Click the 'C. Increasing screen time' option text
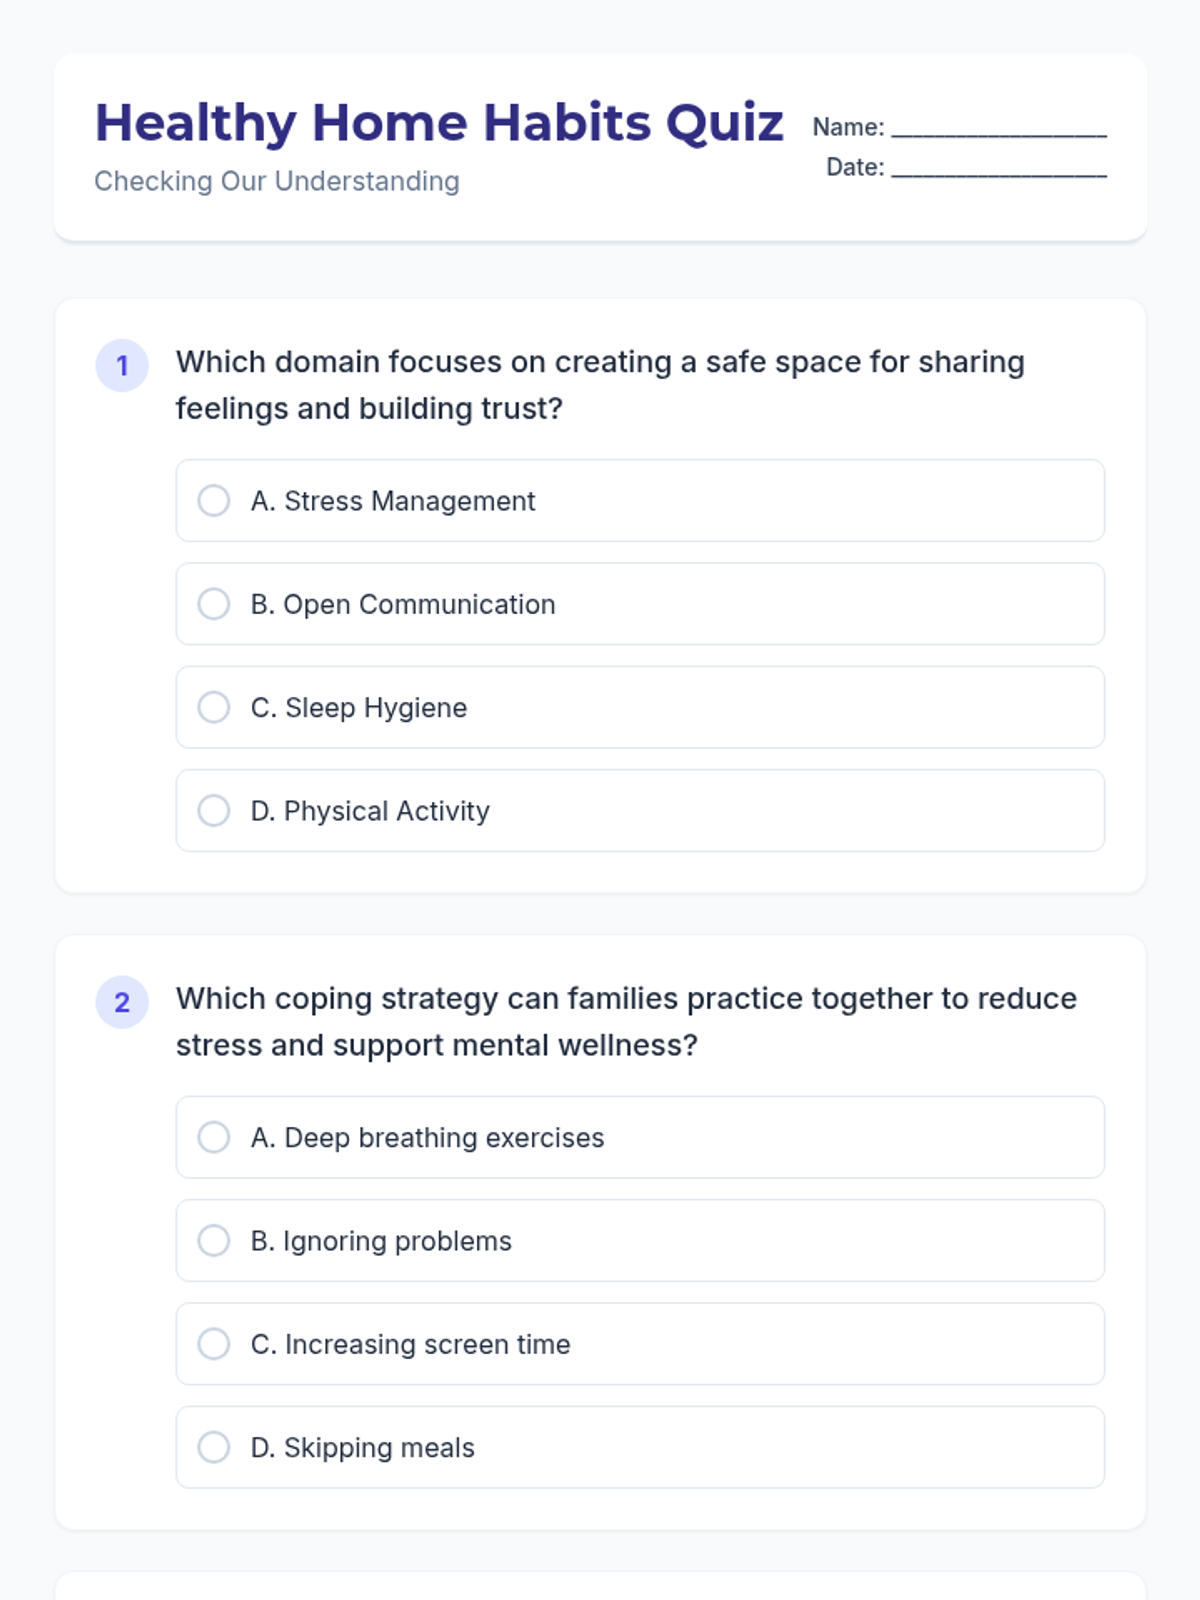Viewport: 1200px width, 1600px height. 411,1344
